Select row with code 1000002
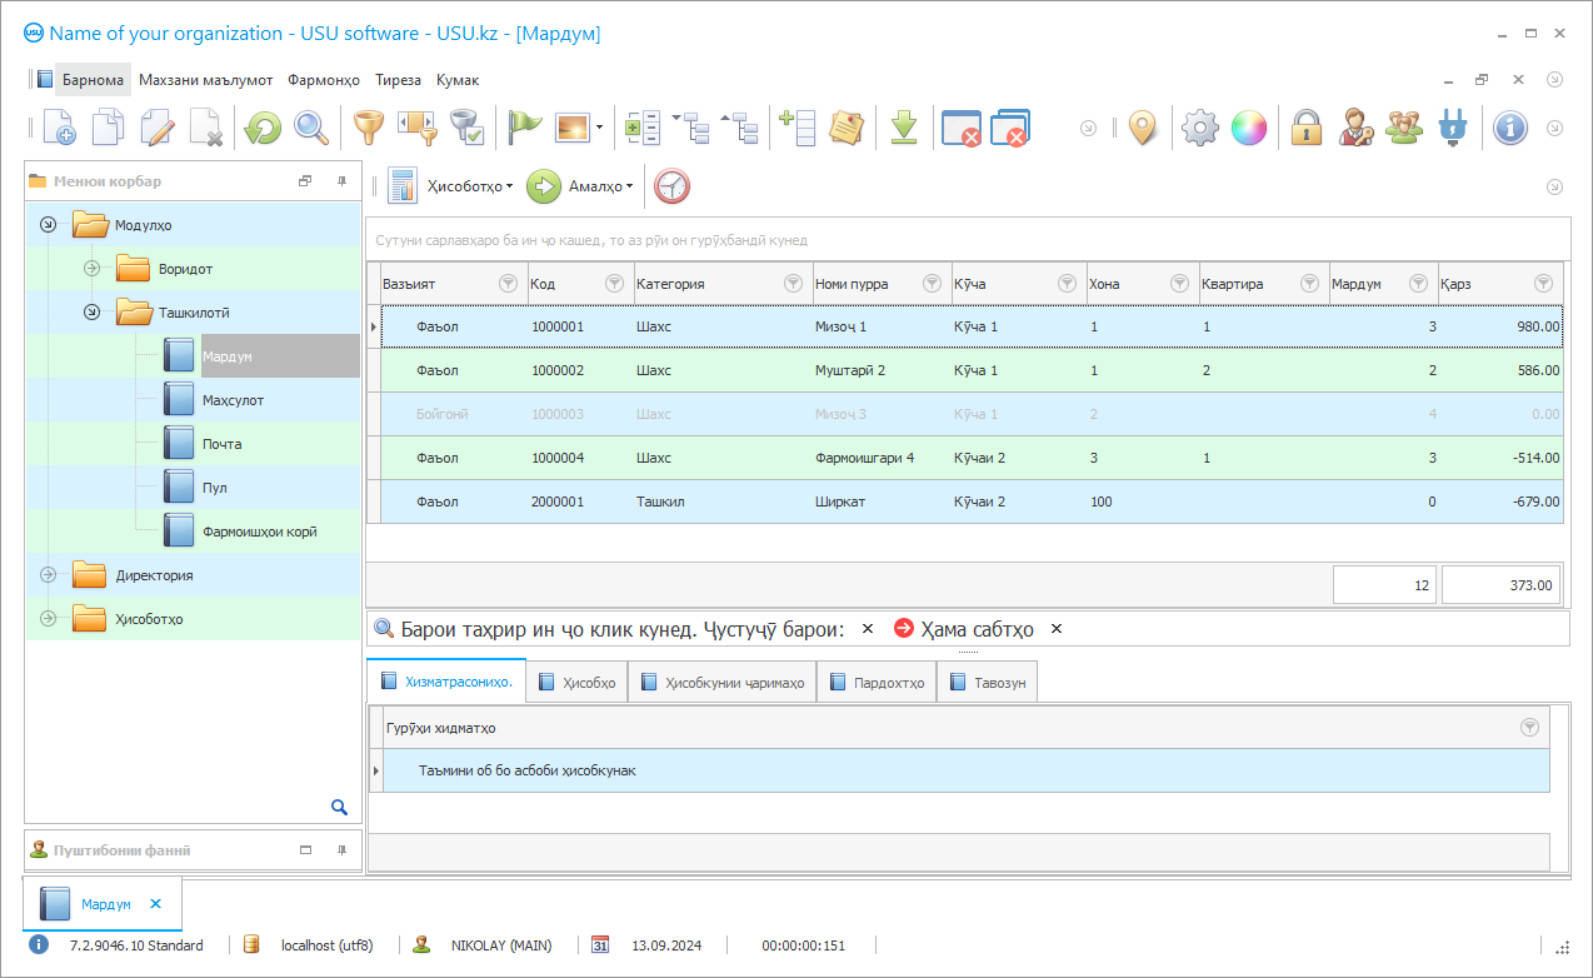 [971, 370]
